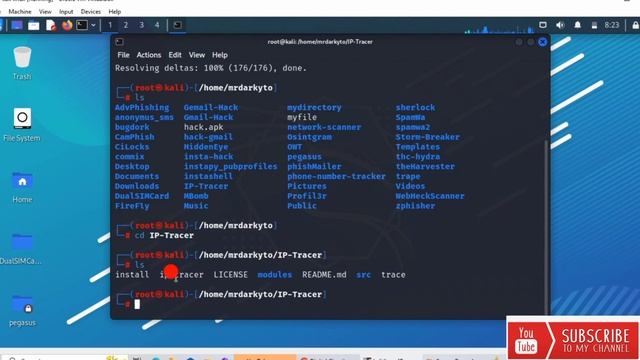Screen dimensions: 640x360
Task: Click the 'HiddenEye' directory name
Action: coord(206,147)
